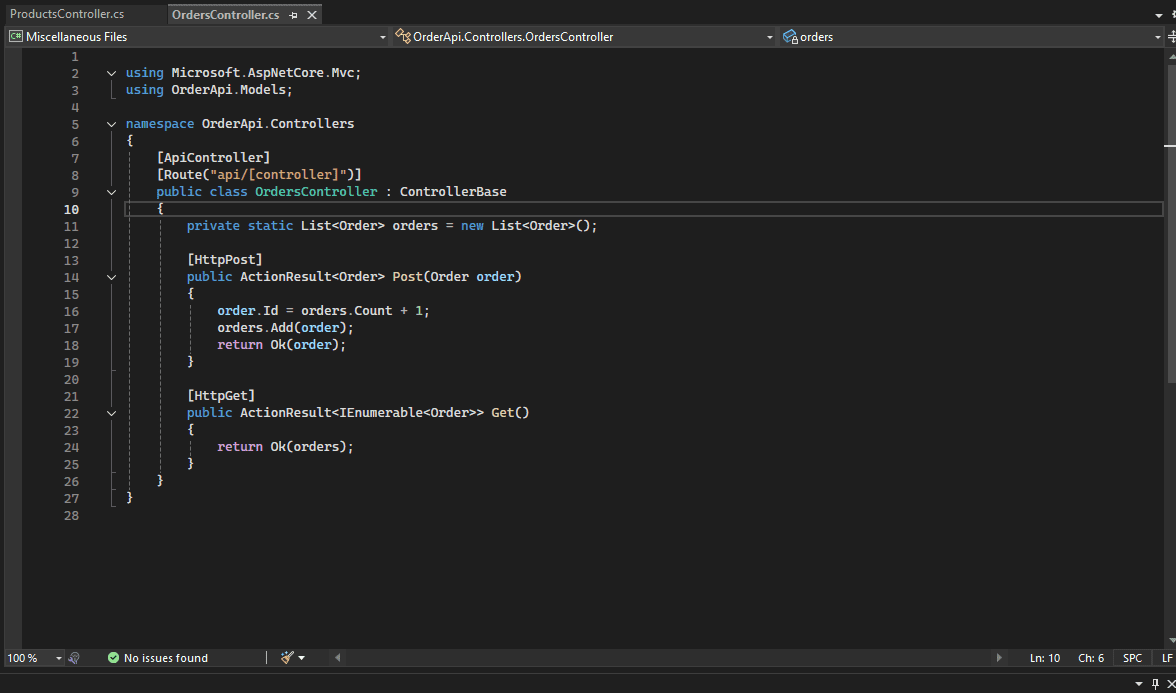Image resolution: width=1176 pixels, height=693 pixels.
Task: Click the orders.Count expression
Action: pos(346,311)
